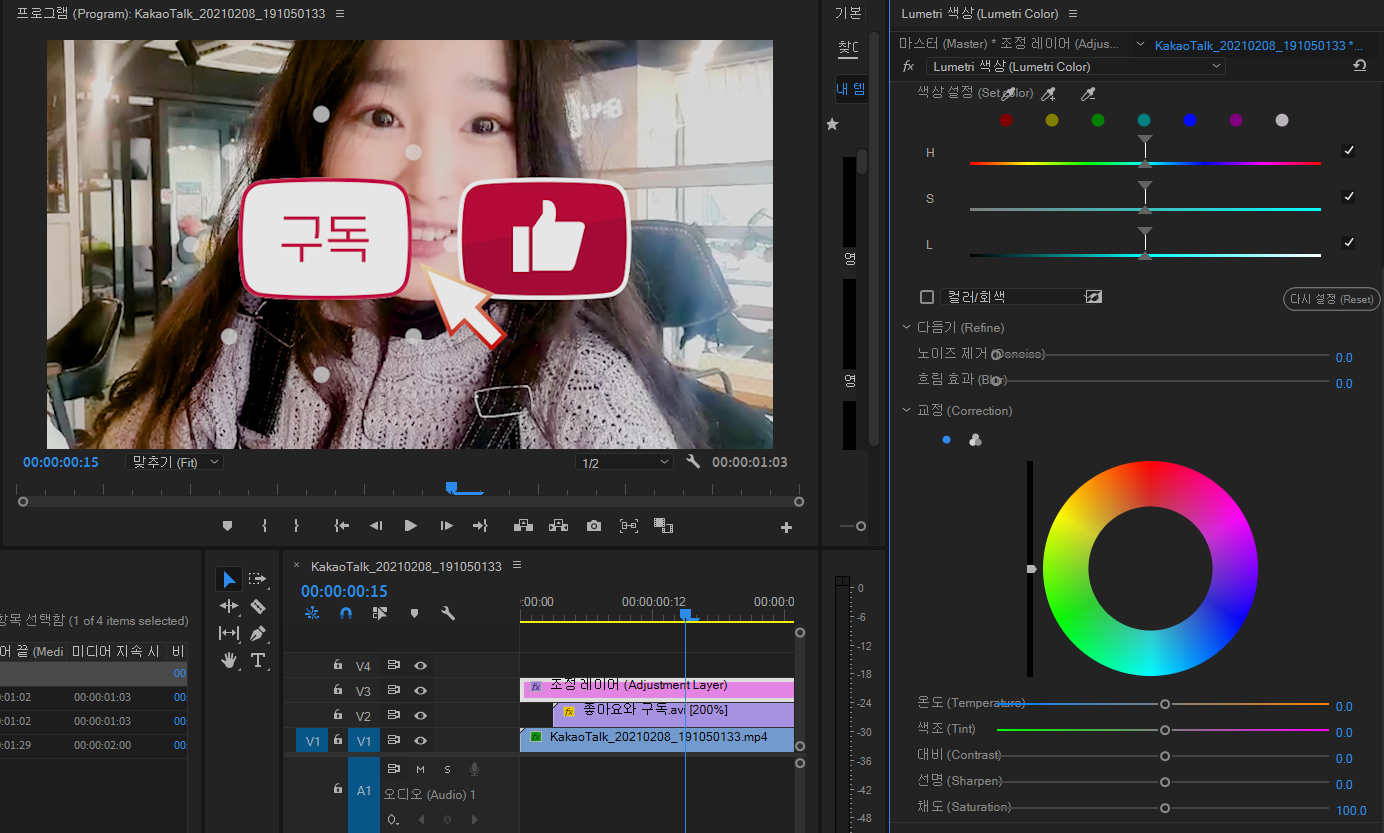Open the Lumetri Color effect dropdown
The image size is (1384, 833).
(1076, 66)
